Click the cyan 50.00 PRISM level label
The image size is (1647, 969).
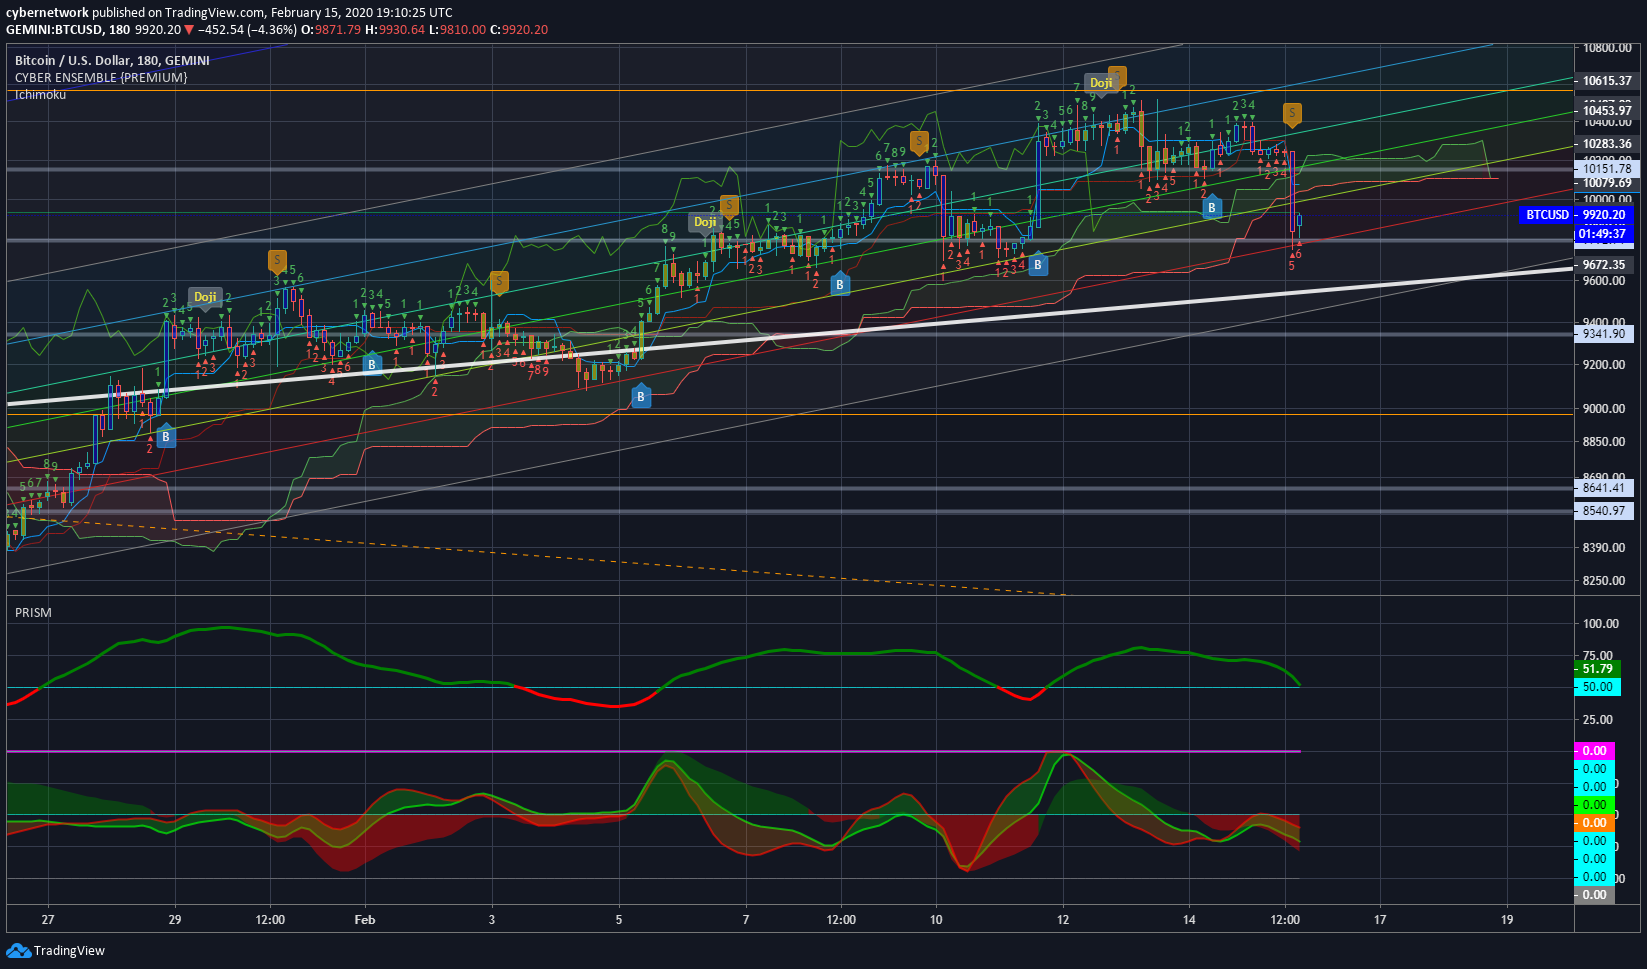(x=1597, y=687)
